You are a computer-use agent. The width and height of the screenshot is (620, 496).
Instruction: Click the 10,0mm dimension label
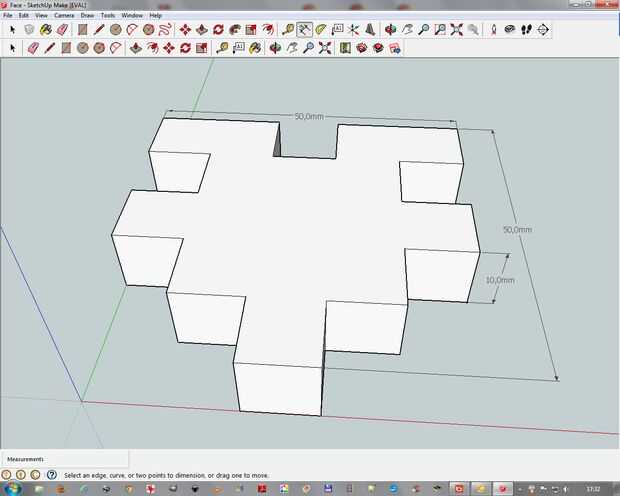coord(499,280)
